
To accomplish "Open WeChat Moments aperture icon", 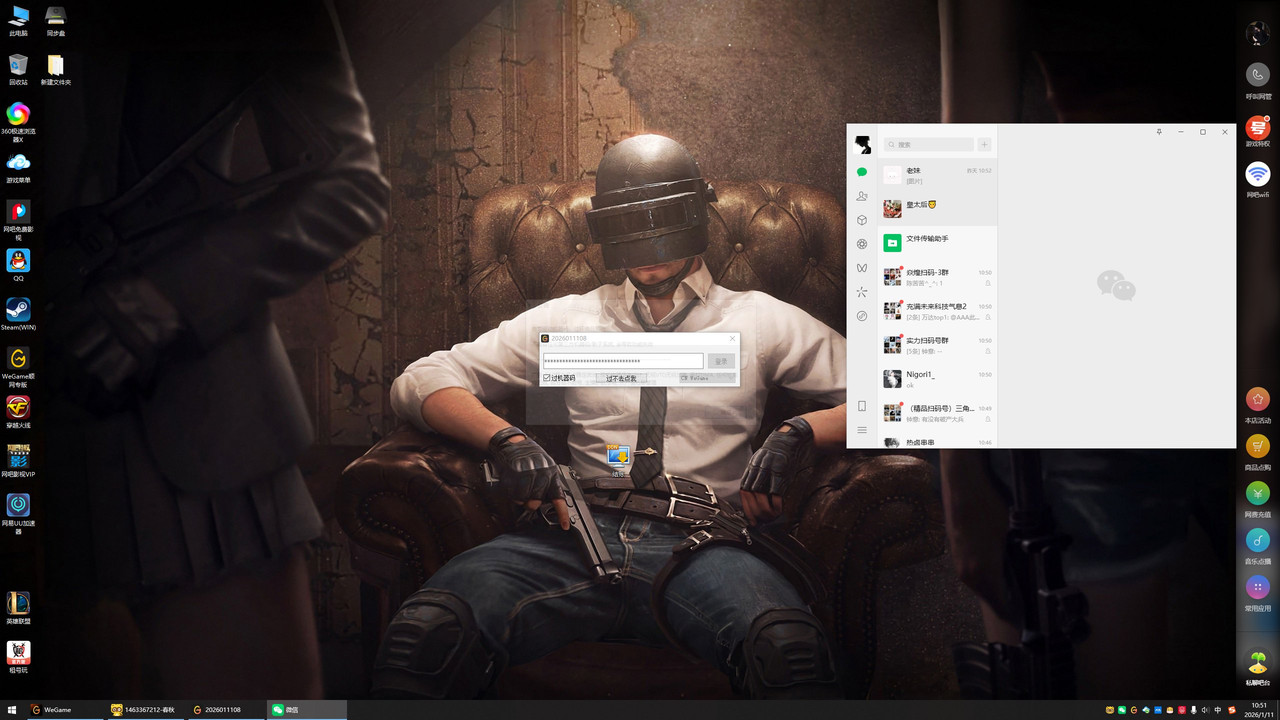I will coord(862,244).
